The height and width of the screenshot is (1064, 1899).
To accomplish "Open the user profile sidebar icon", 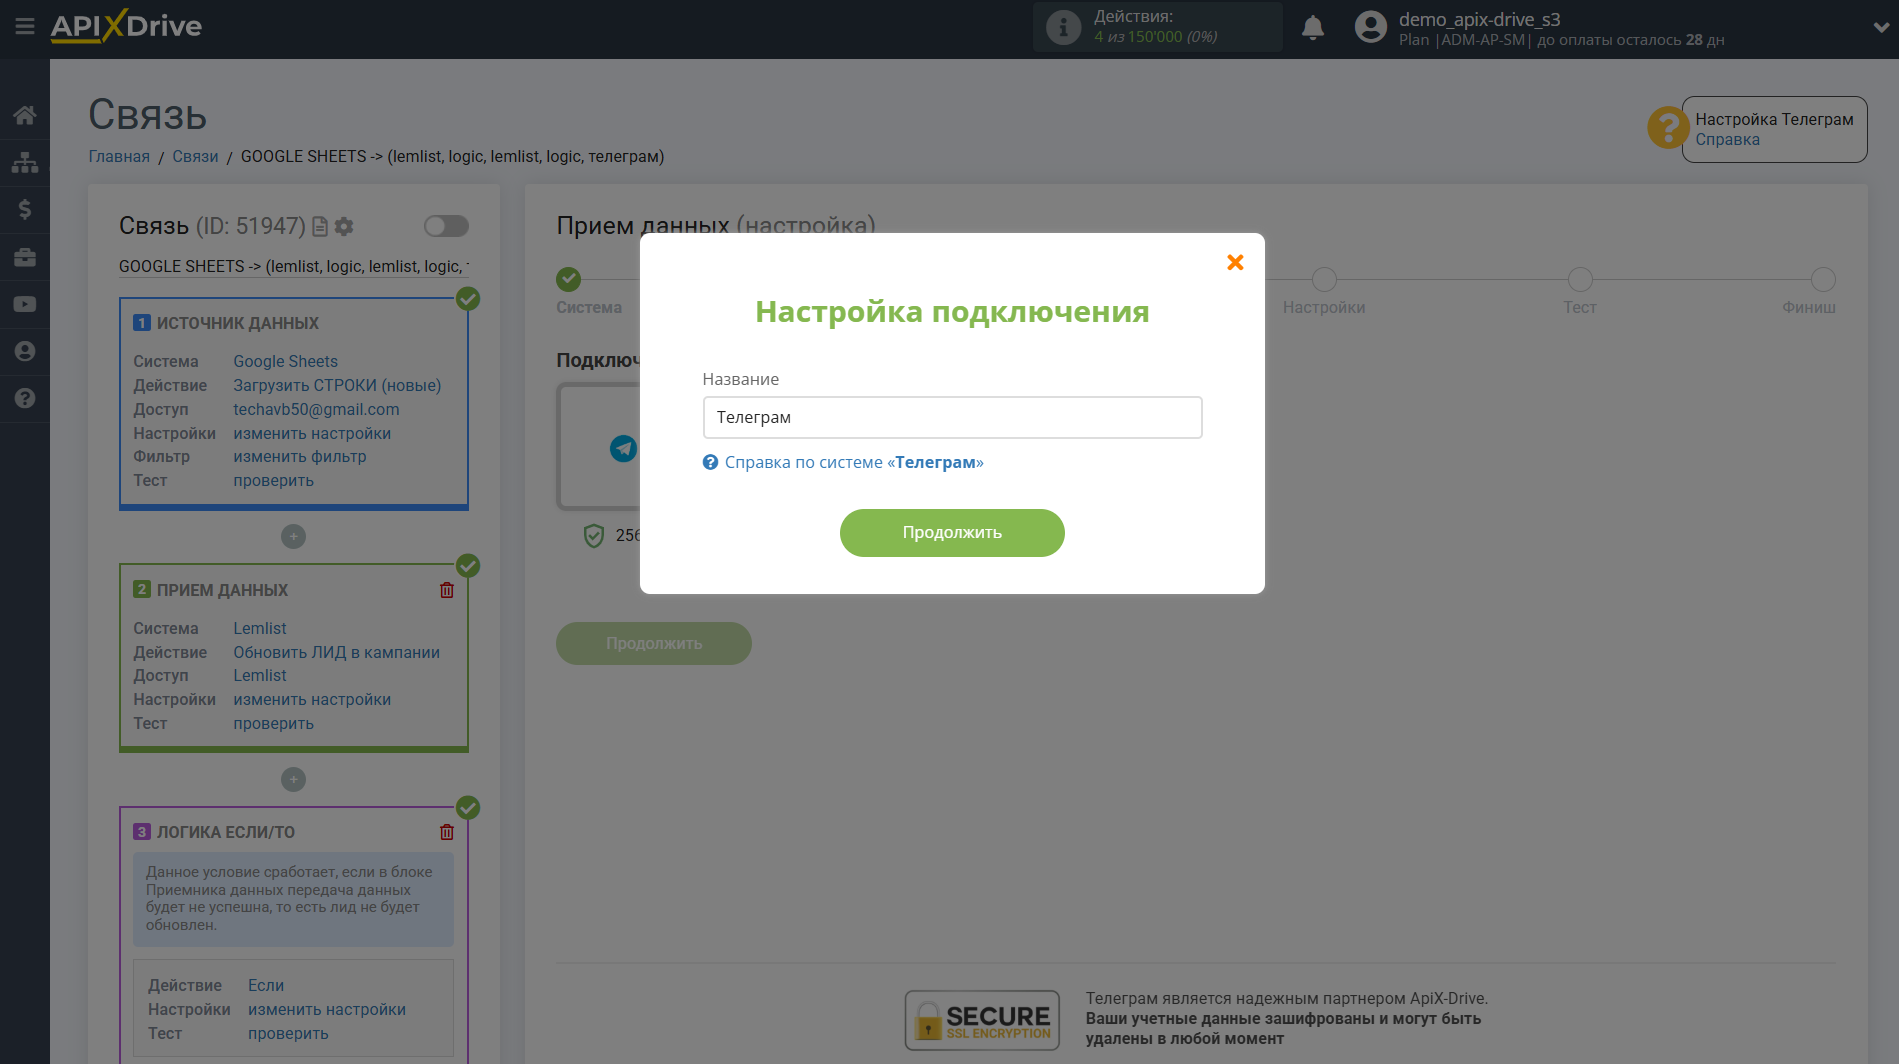I will click(25, 351).
